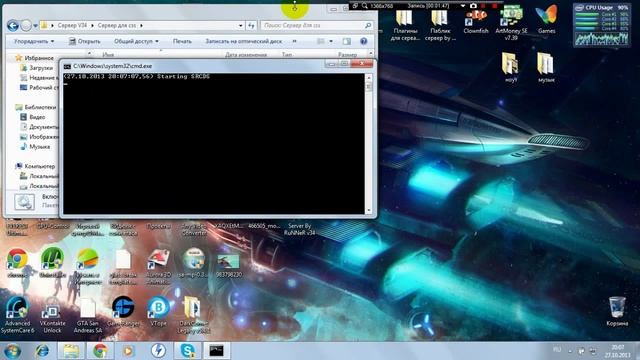
Task: Expand the address bar history dropdown
Action: (240, 25)
